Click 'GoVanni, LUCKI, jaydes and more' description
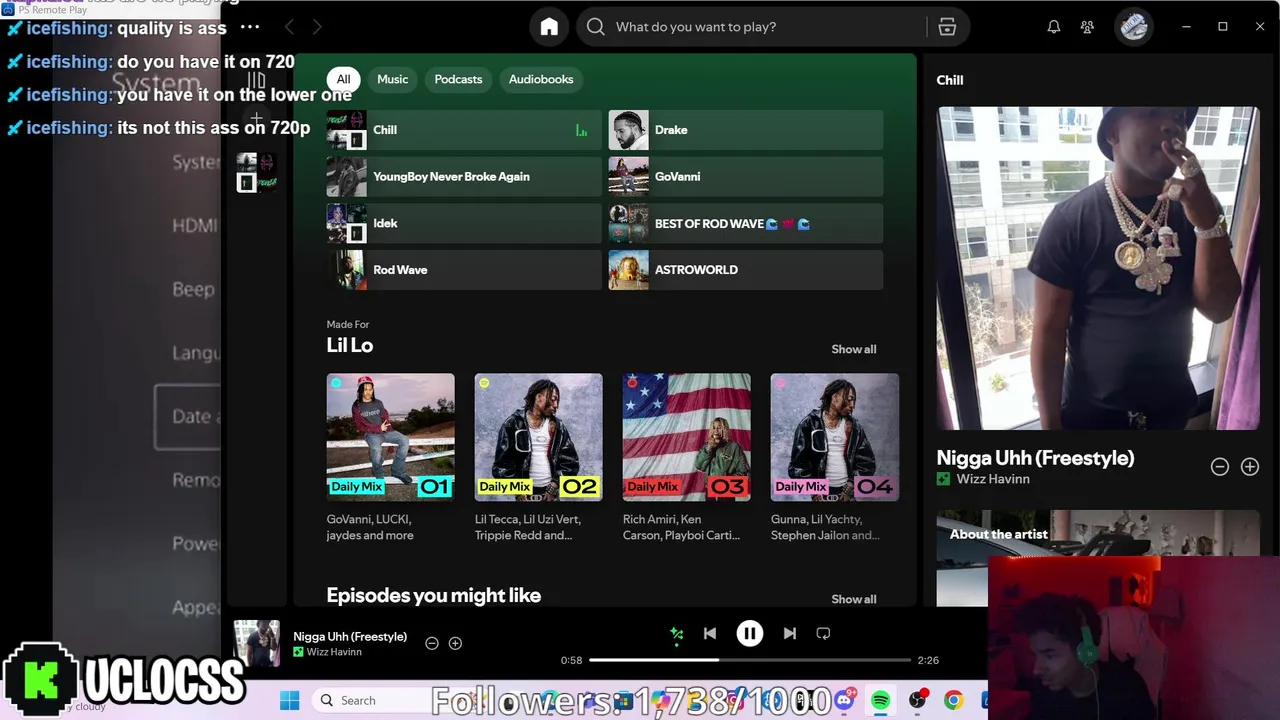The width and height of the screenshot is (1280, 720). pos(370,527)
